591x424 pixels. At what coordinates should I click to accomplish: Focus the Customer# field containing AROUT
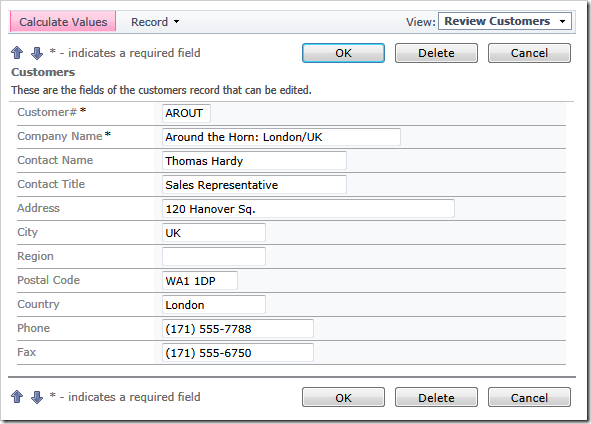pyautogui.click(x=186, y=113)
